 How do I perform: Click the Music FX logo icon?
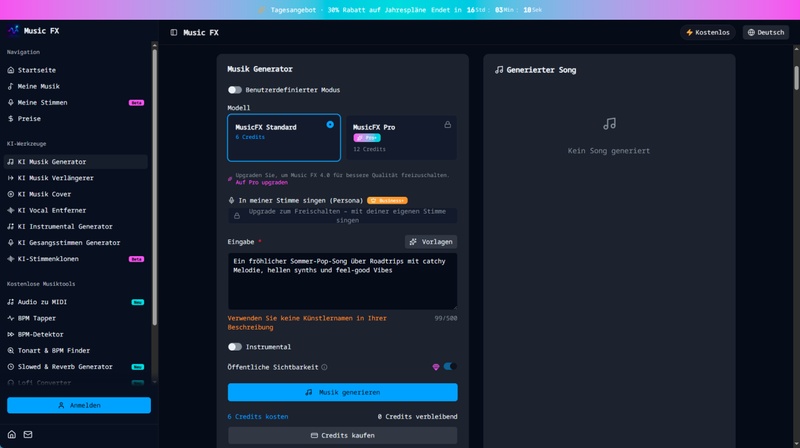pos(13,31)
